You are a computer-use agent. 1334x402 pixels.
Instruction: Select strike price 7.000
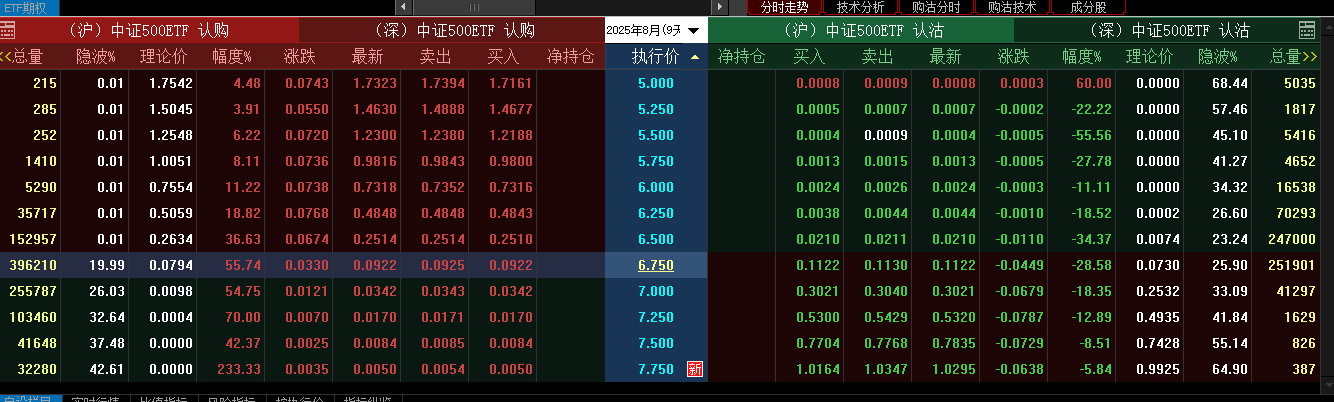pyautogui.click(x=655, y=291)
